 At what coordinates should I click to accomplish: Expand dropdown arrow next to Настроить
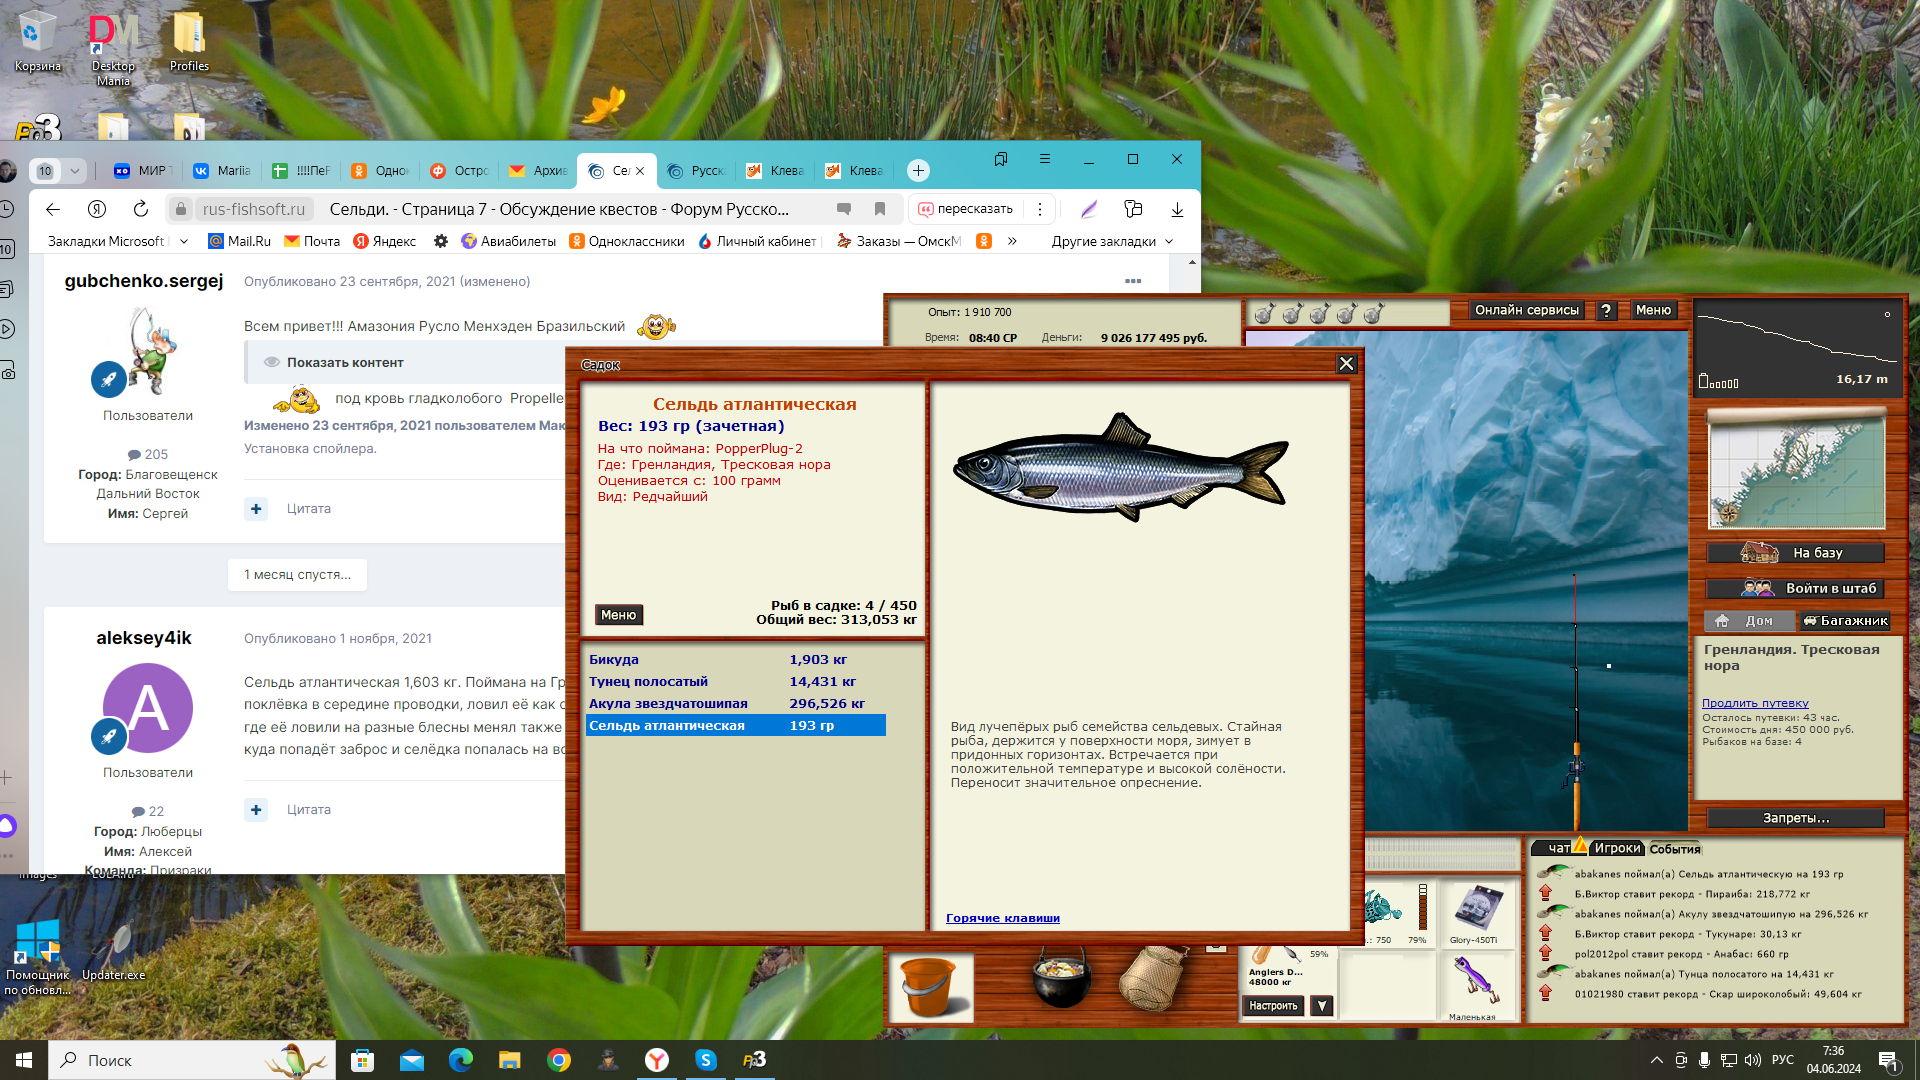(x=1322, y=1006)
